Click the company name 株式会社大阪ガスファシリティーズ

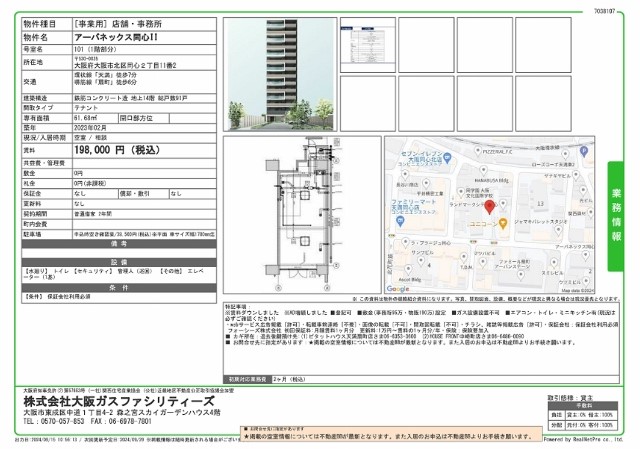pos(119,401)
